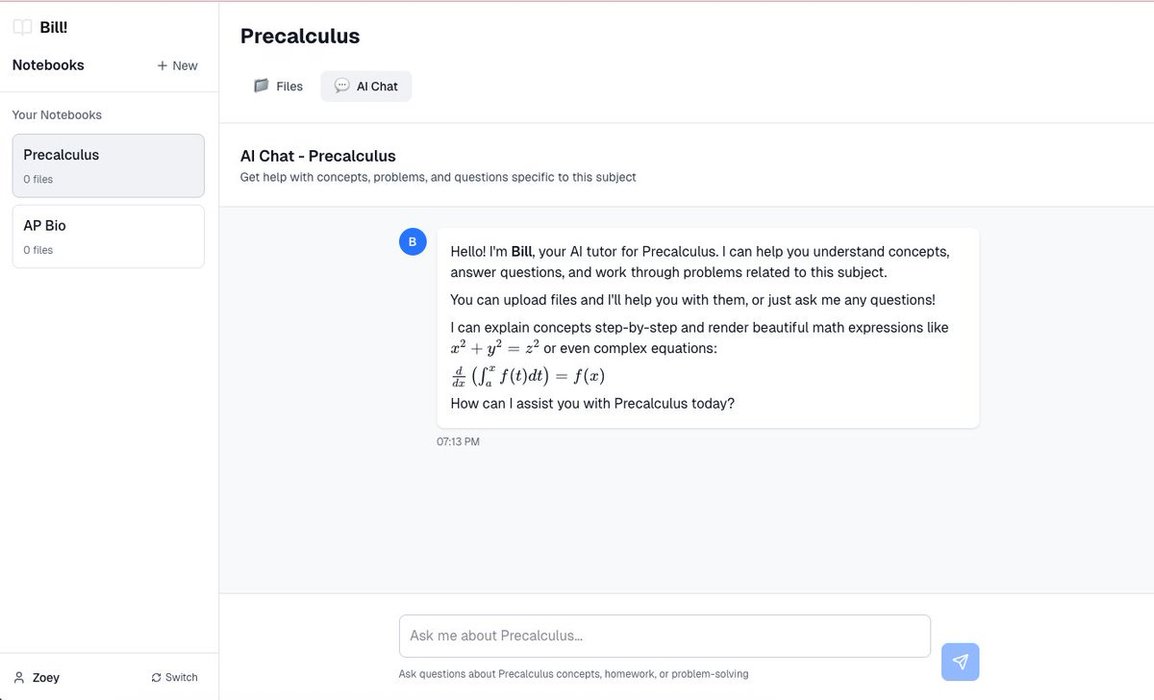
Task: Focus the Ask me about Precalculus input
Action: (x=664, y=636)
